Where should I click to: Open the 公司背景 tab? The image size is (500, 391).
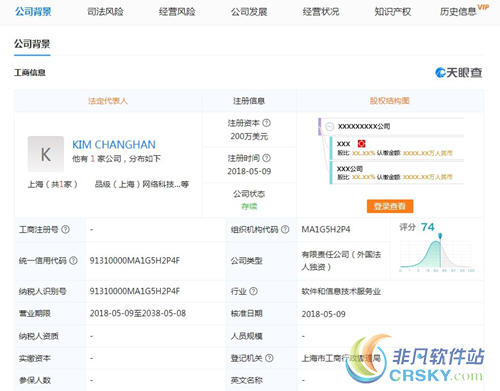click(33, 12)
